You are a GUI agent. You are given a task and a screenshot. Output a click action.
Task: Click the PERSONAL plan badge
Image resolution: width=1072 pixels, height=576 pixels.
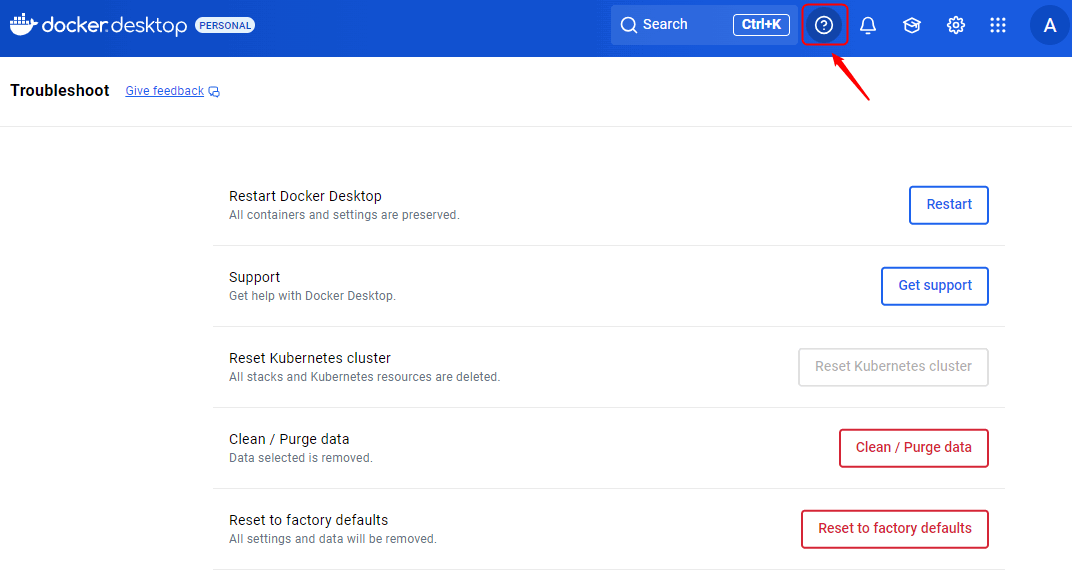225,25
